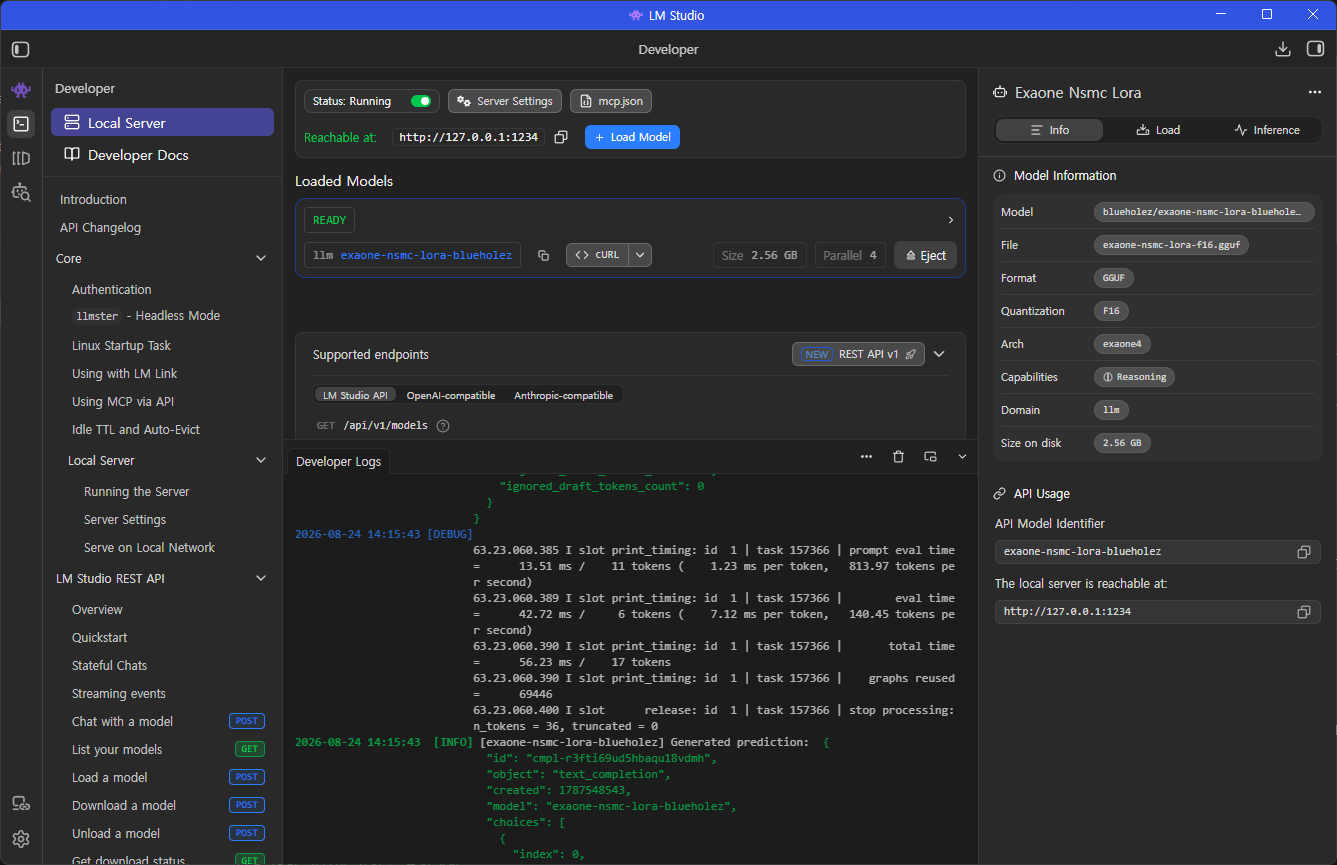Open Server Settings button
Image resolution: width=1337 pixels, height=865 pixels.
click(505, 101)
